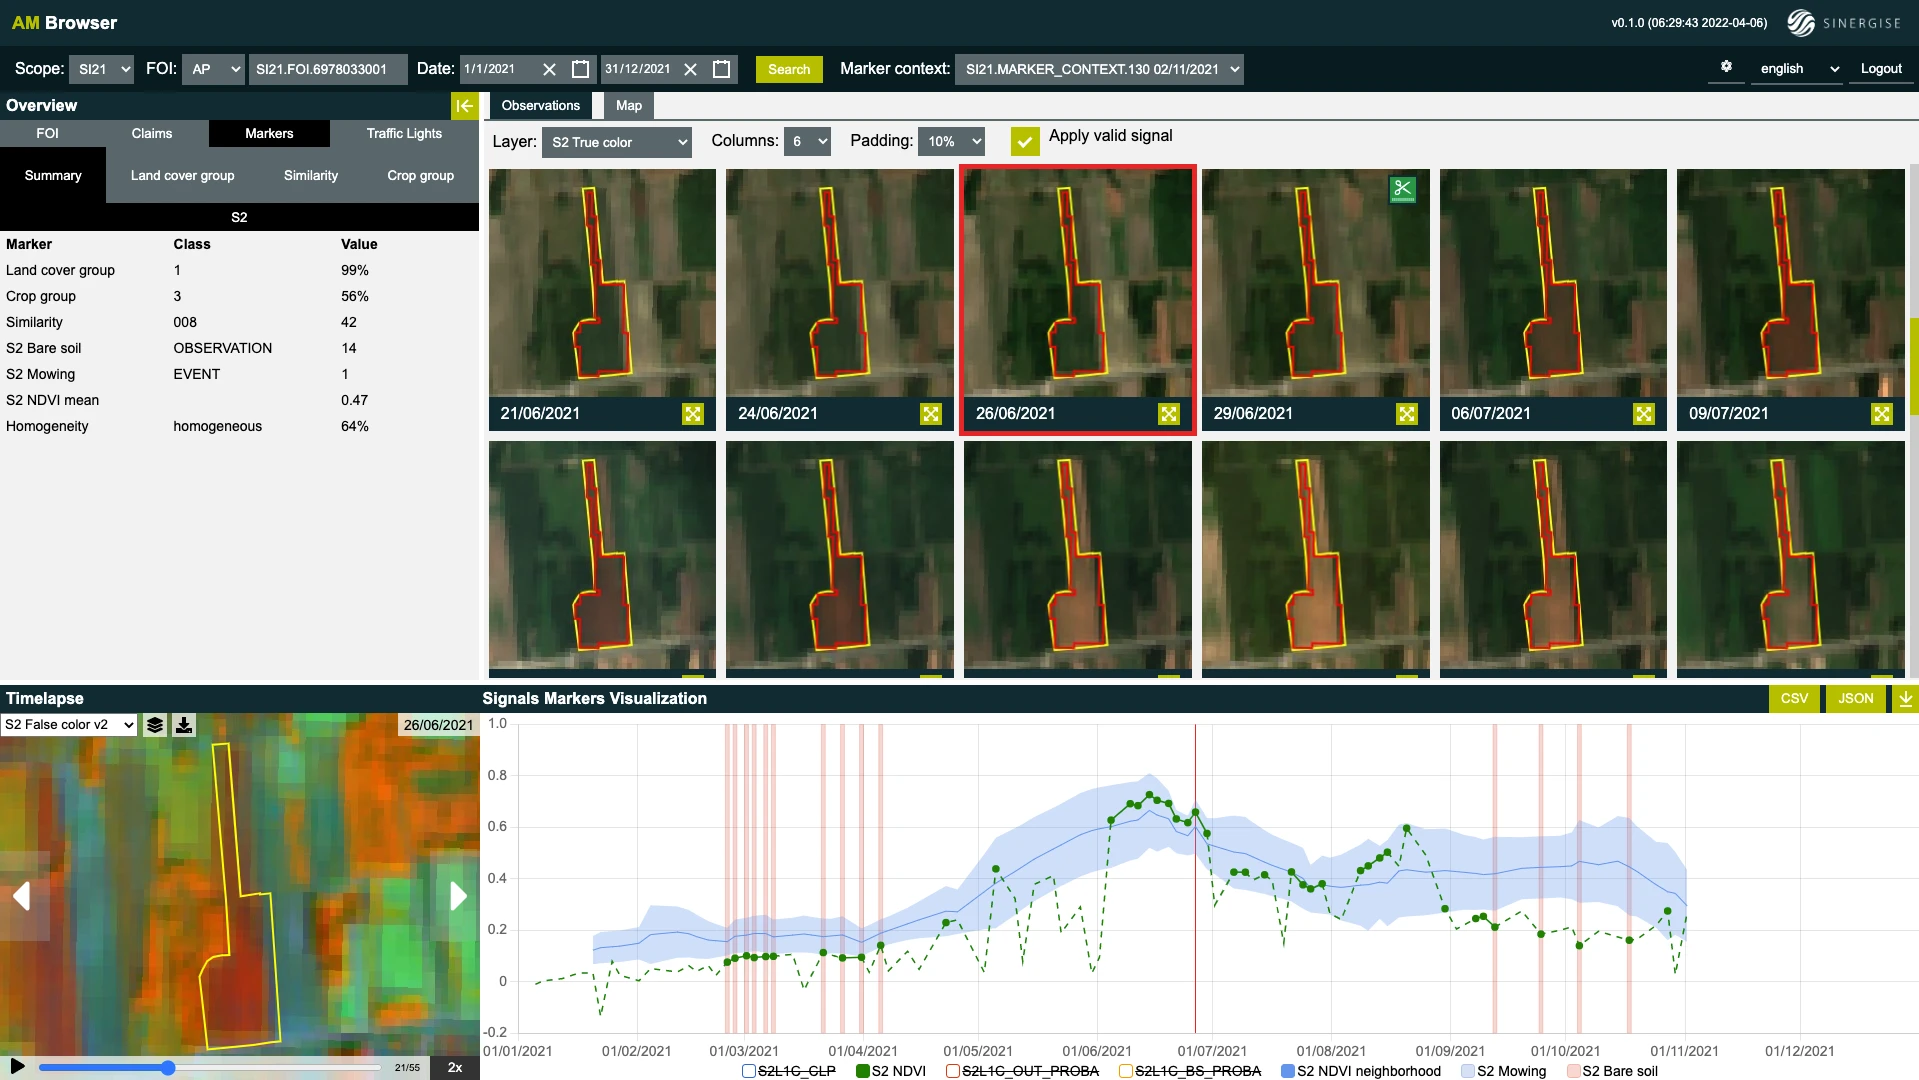Open timelapse layers stack icon
Screen dimensions: 1919x1080
pyautogui.click(x=155, y=725)
